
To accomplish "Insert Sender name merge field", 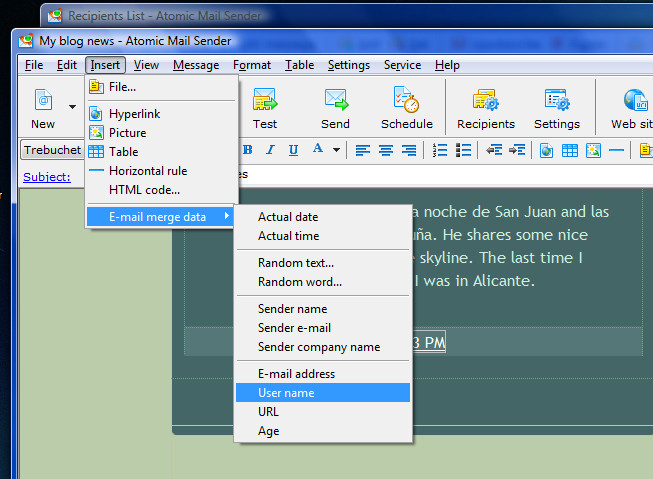I will (323, 309).
